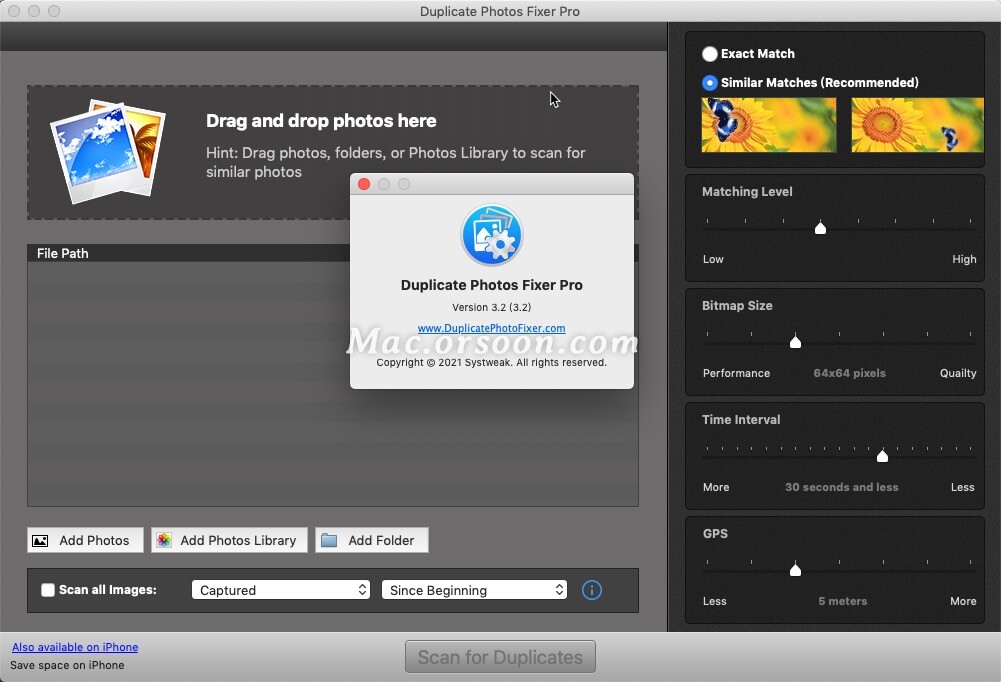
Task: Click the GPS slider handle
Action: click(x=795, y=569)
